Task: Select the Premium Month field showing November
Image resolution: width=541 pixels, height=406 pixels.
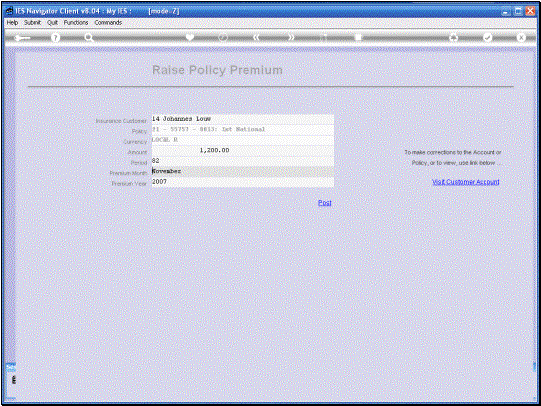Action: [243, 171]
